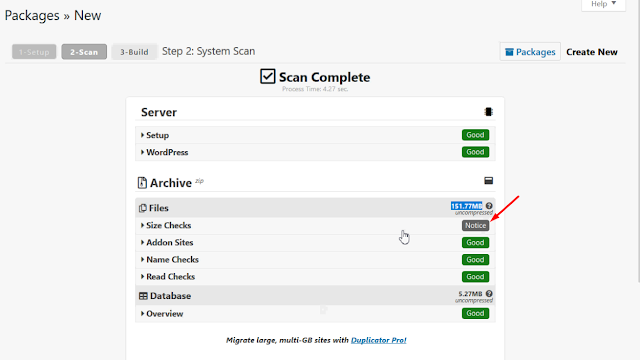
Task: Click Create New
Action: (592, 52)
